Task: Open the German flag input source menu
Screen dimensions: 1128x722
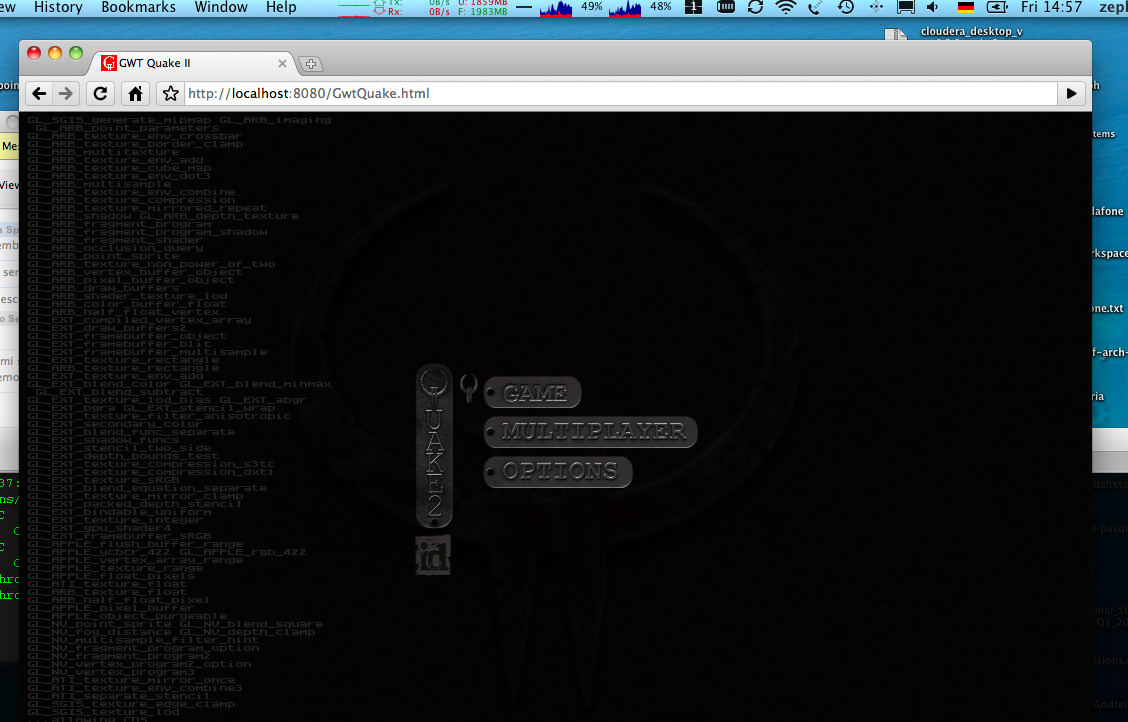Action: [x=965, y=8]
